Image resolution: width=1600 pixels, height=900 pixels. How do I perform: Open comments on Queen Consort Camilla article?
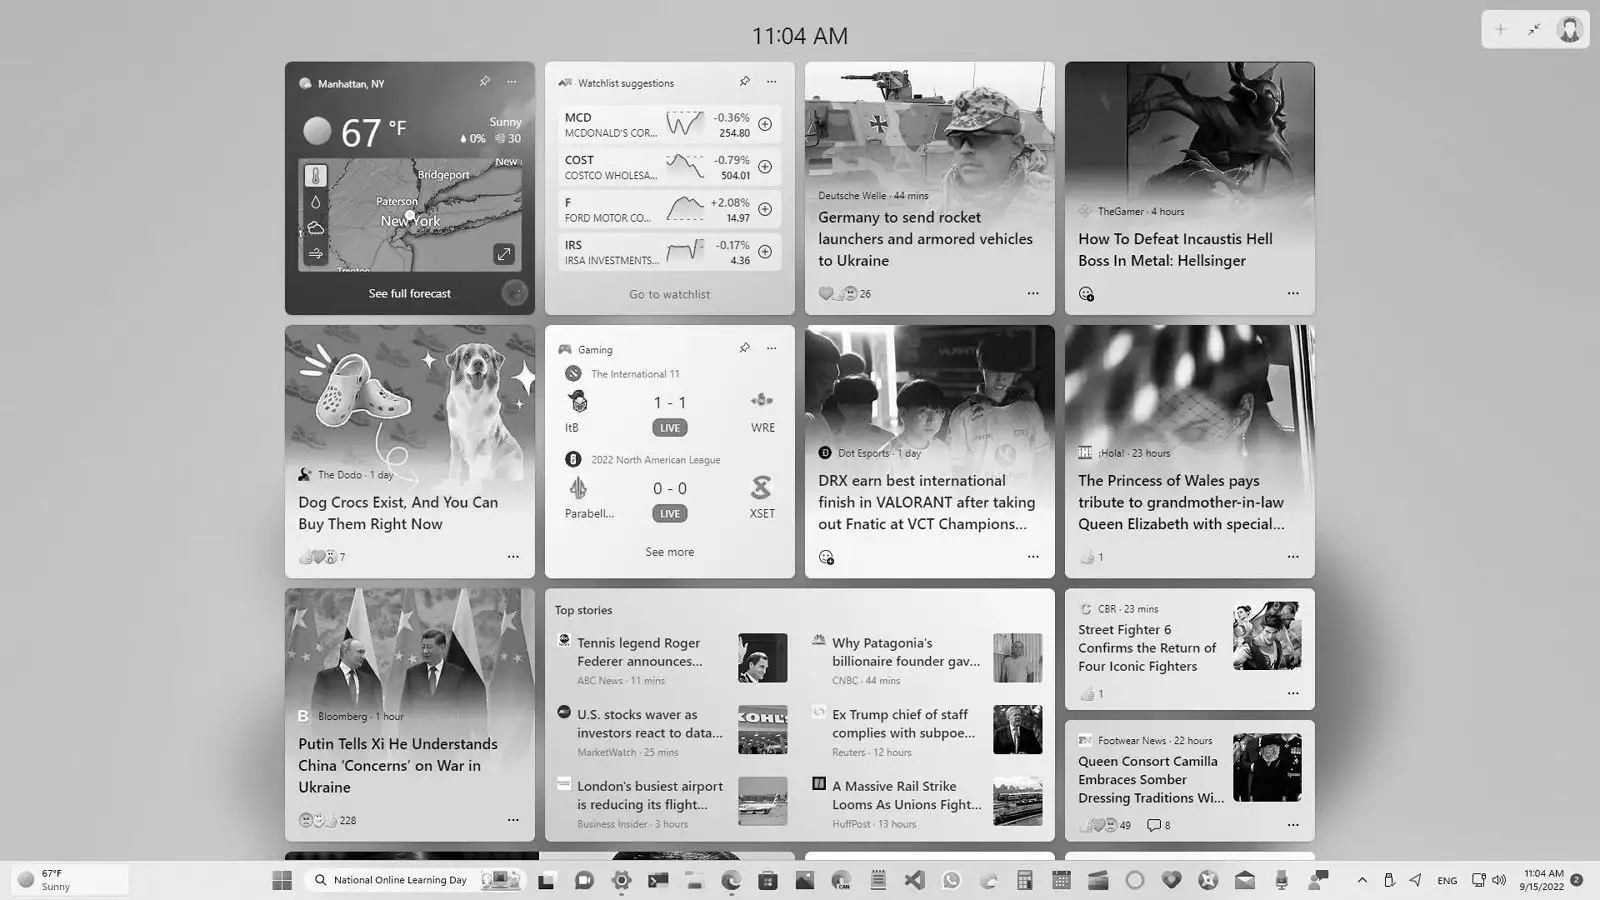click(1158, 825)
